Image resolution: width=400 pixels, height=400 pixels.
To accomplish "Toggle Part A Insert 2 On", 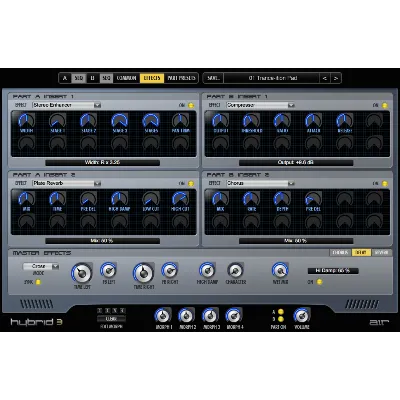I will [191, 184].
